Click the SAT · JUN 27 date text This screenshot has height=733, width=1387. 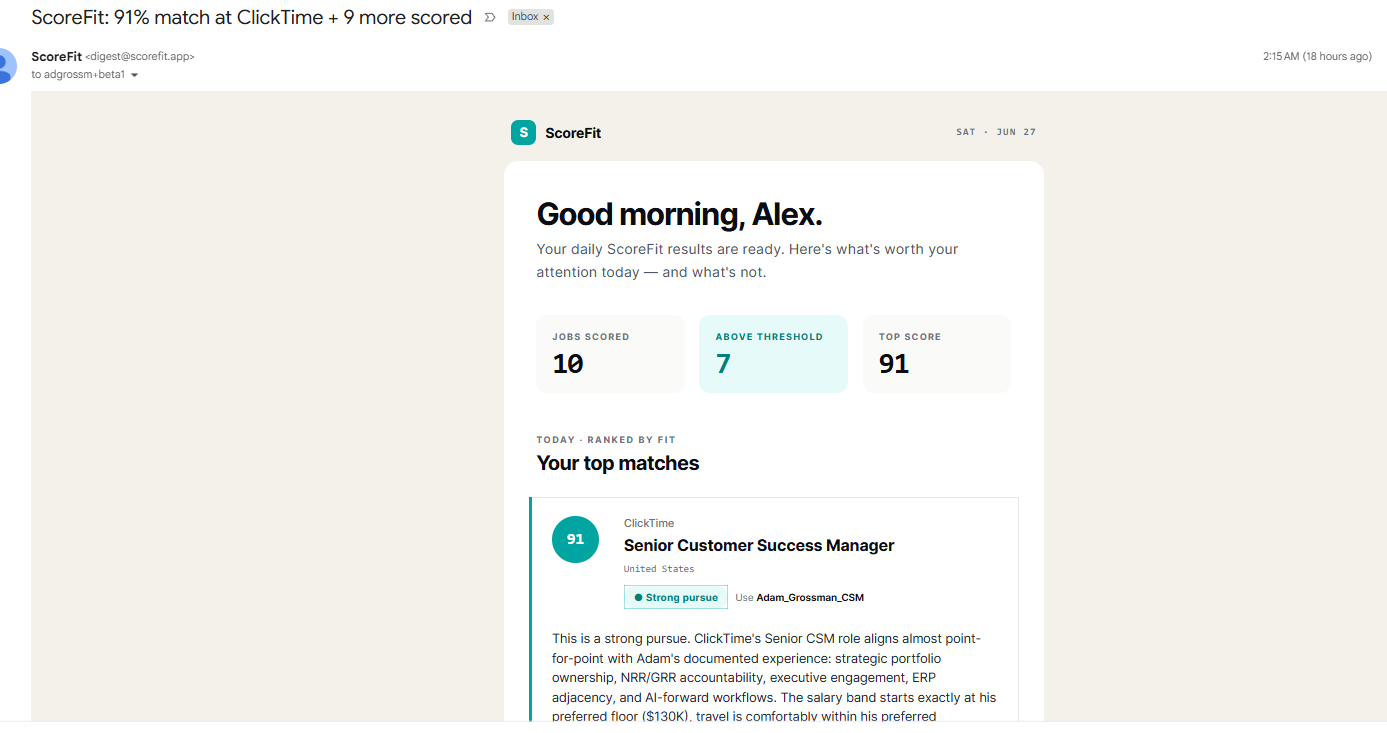[x=996, y=132]
